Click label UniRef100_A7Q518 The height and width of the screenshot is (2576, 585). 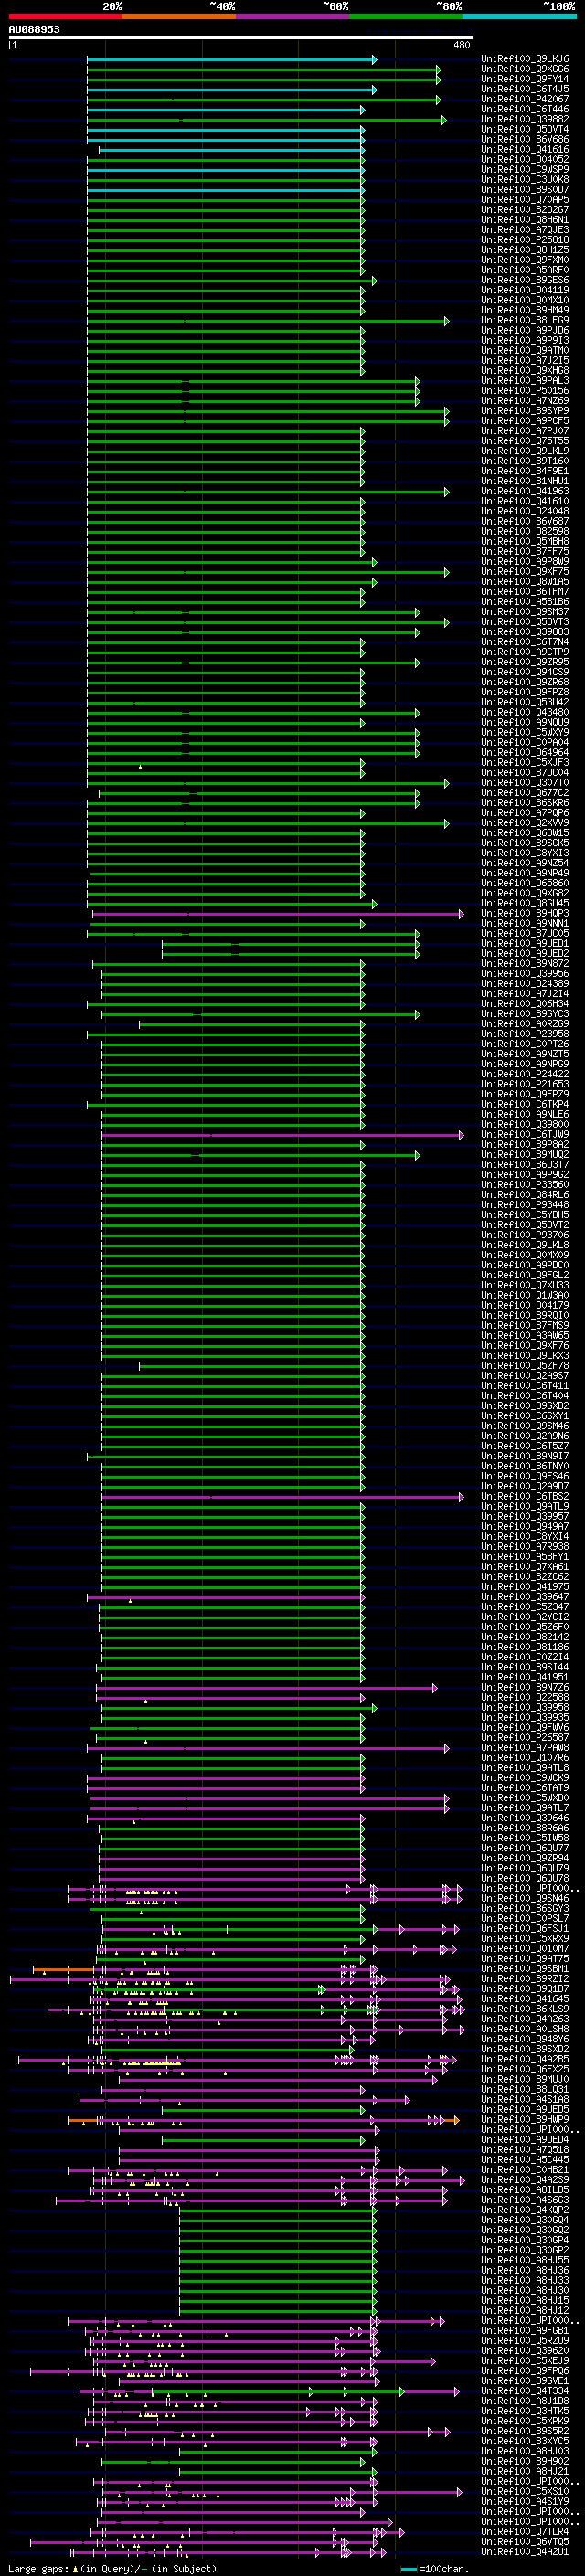[525, 2149]
